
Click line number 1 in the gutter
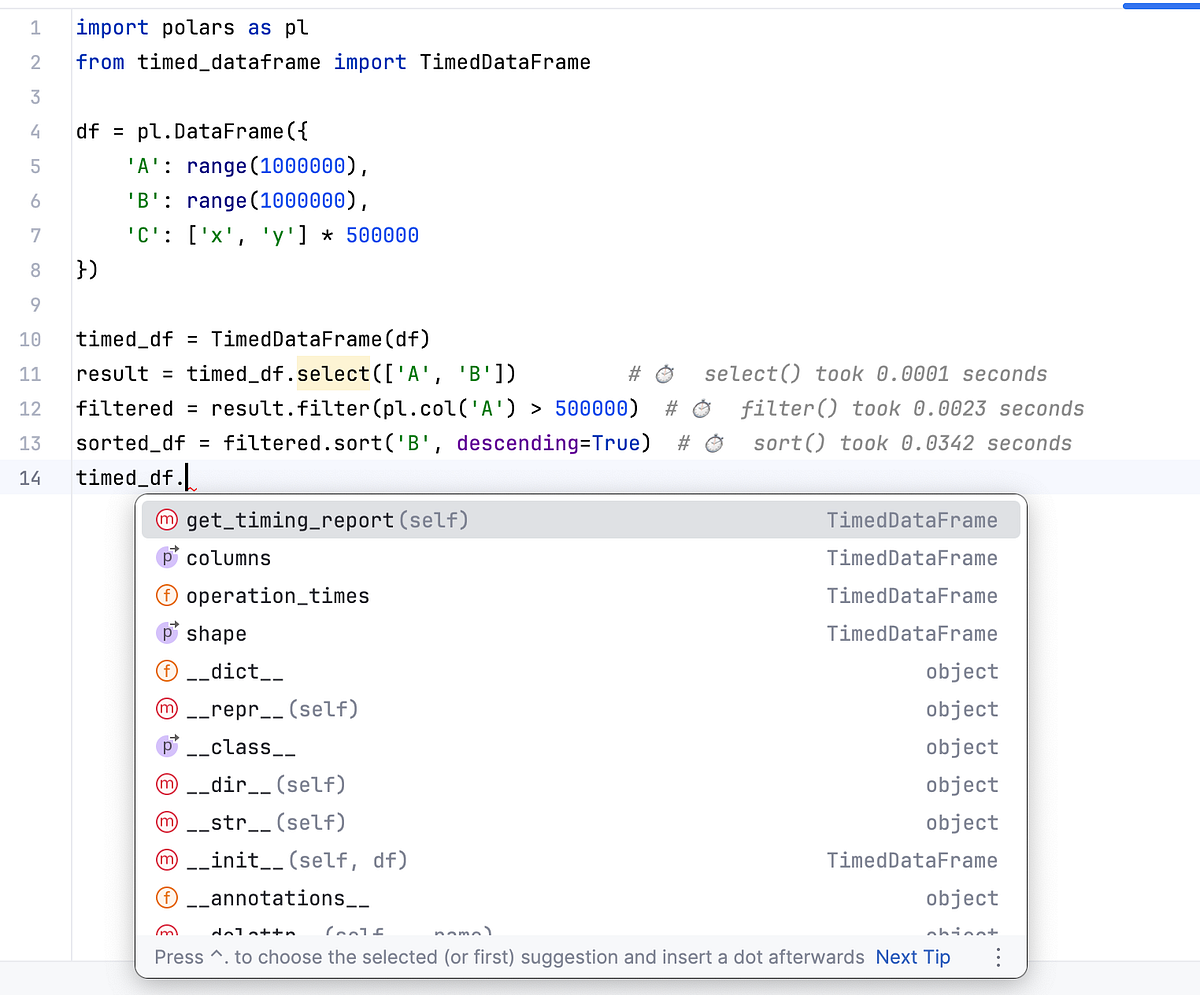[35, 27]
